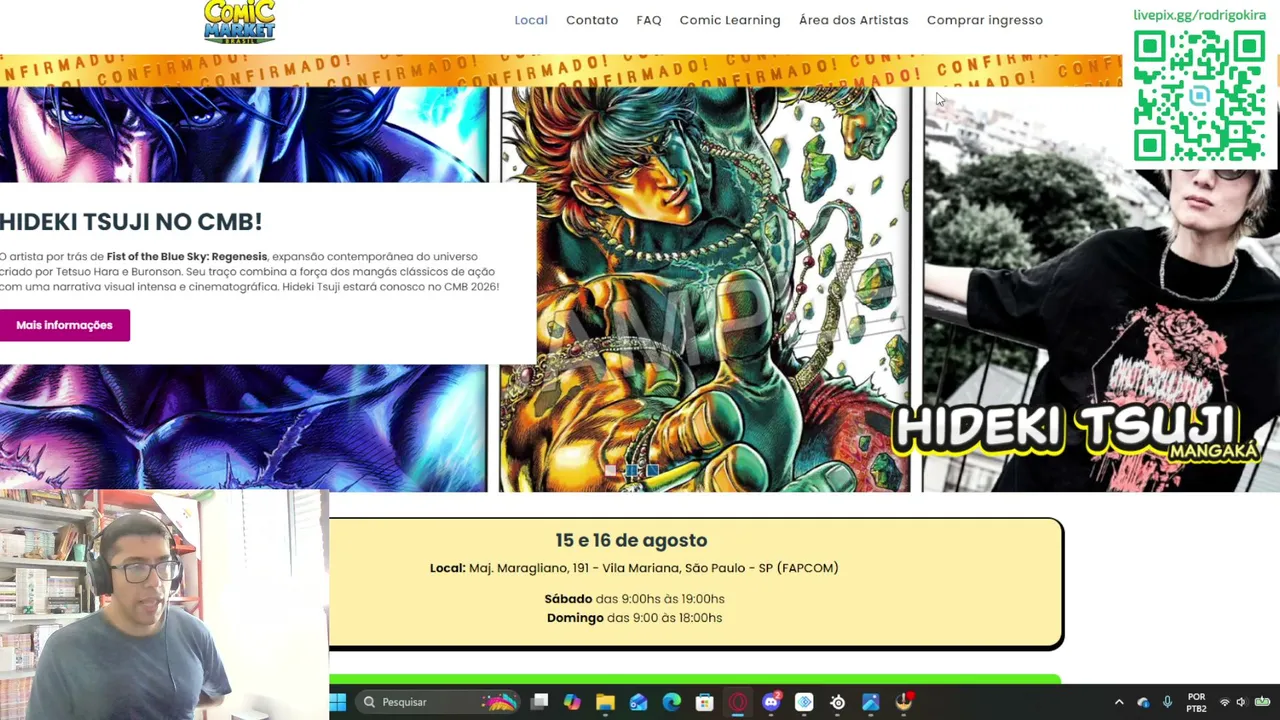Click the microphone tray icon

[1167, 702]
